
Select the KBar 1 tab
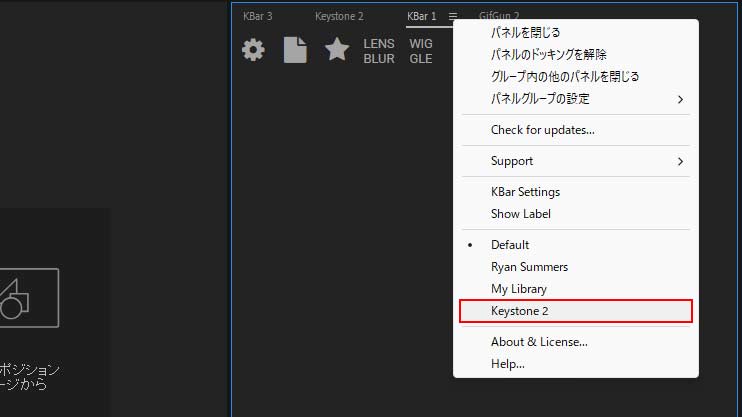(x=422, y=16)
